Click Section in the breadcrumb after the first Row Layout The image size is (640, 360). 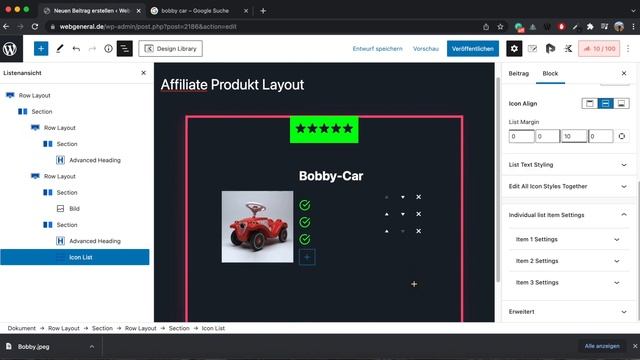[x=102, y=328]
